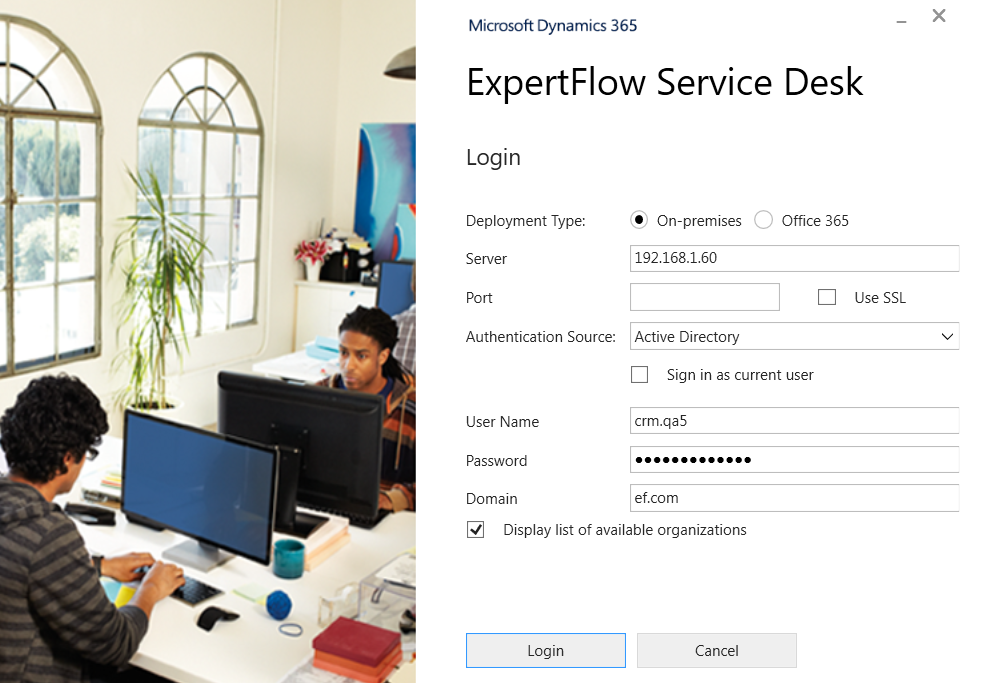Click the office photo on the left
989x683 pixels.
click(207, 341)
